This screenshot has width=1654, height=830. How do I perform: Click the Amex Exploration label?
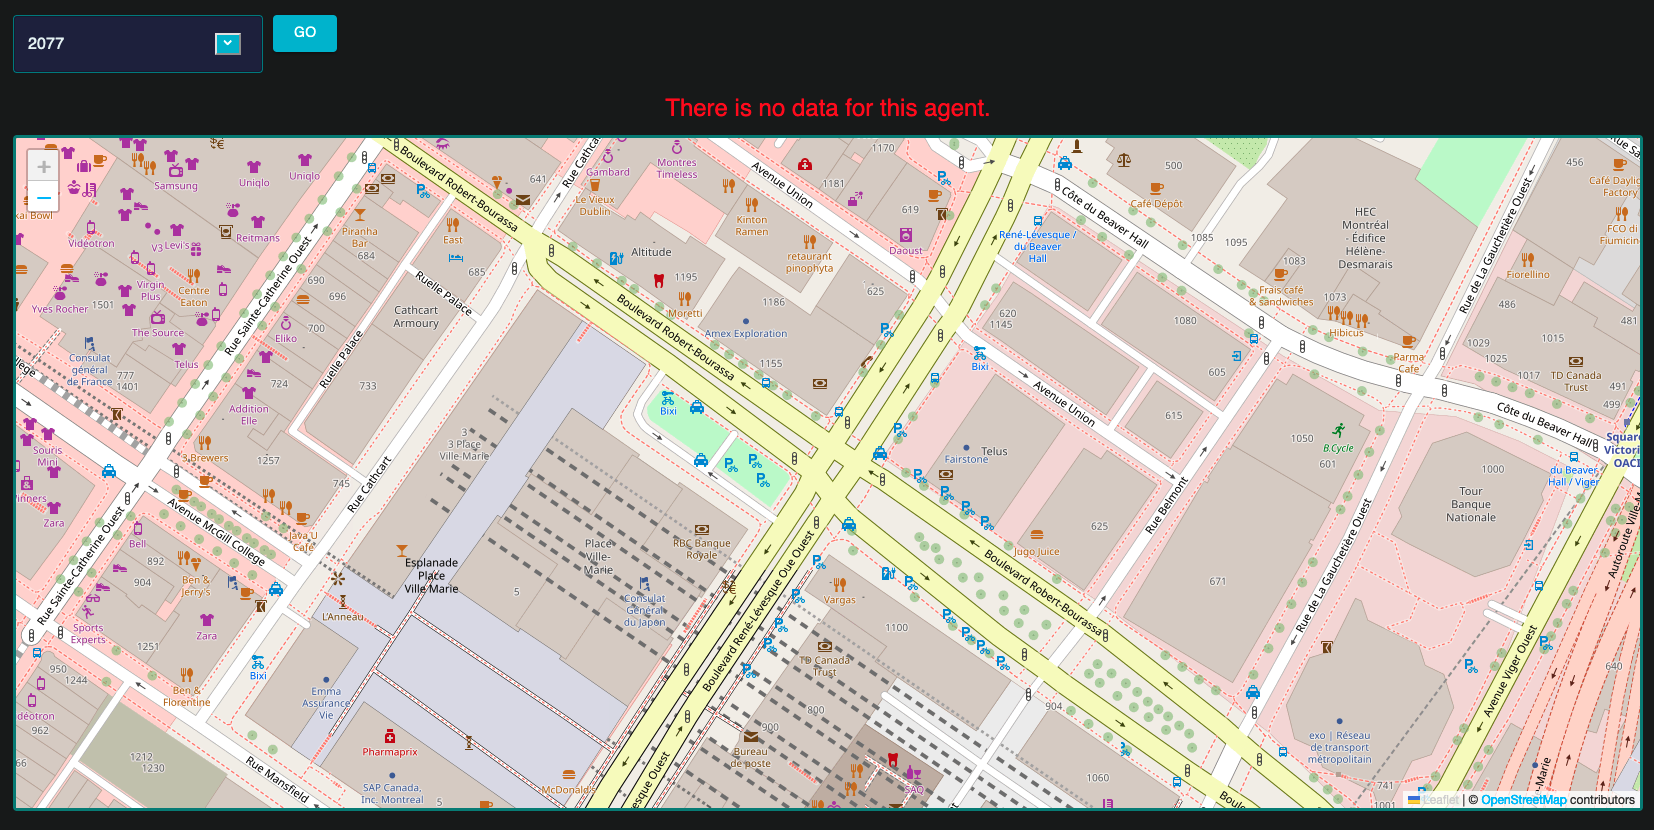pos(746,334)
